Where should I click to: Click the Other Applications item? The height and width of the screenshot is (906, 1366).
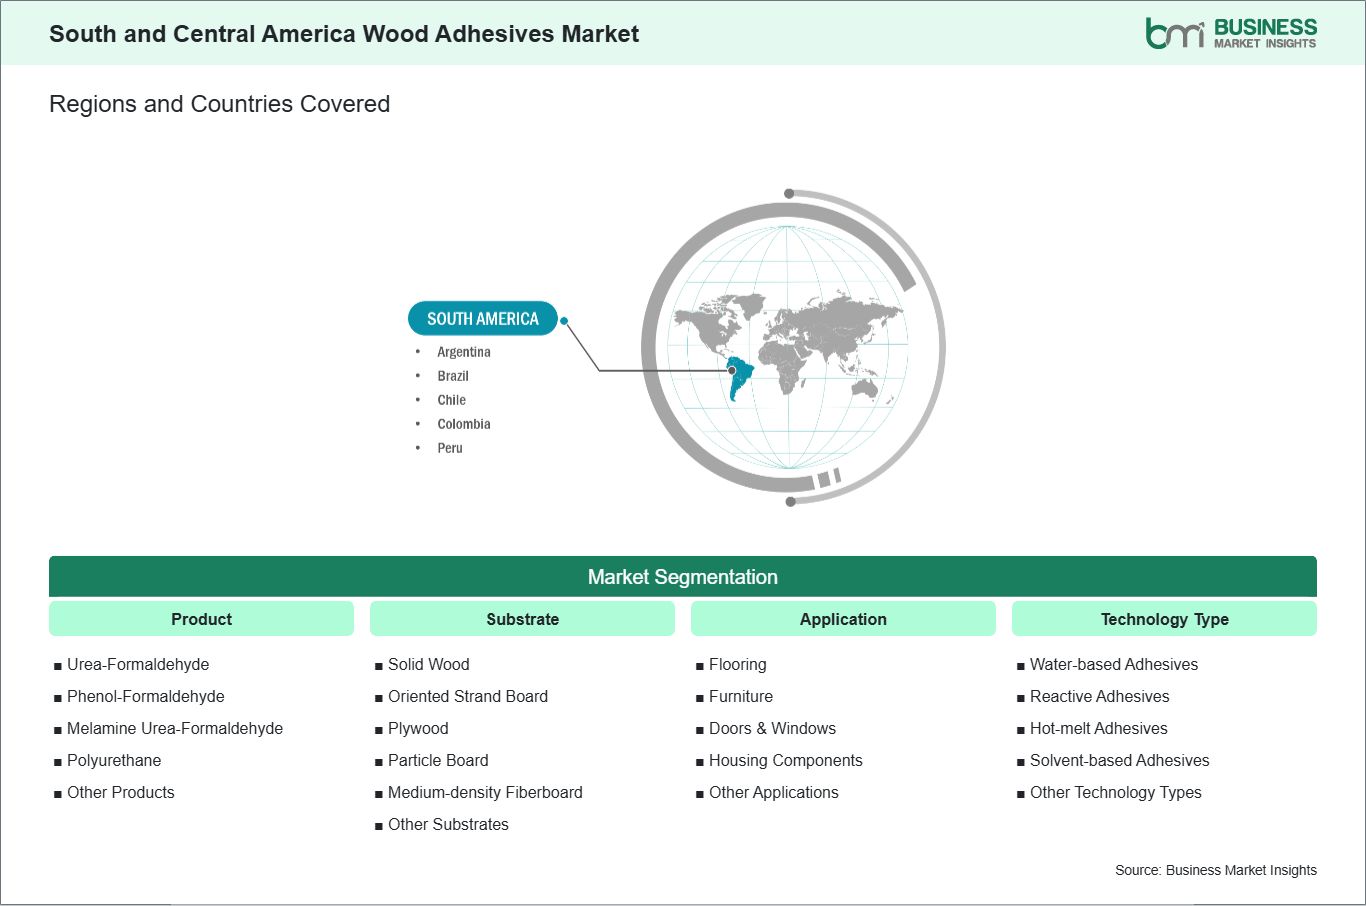tap(774, 792)
